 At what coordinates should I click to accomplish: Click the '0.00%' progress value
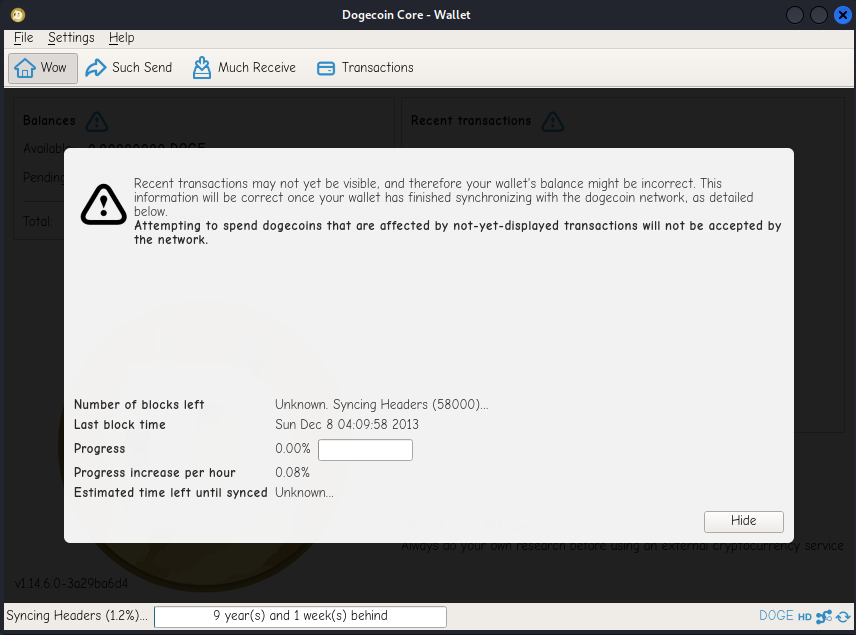click(x=293, y=449)
